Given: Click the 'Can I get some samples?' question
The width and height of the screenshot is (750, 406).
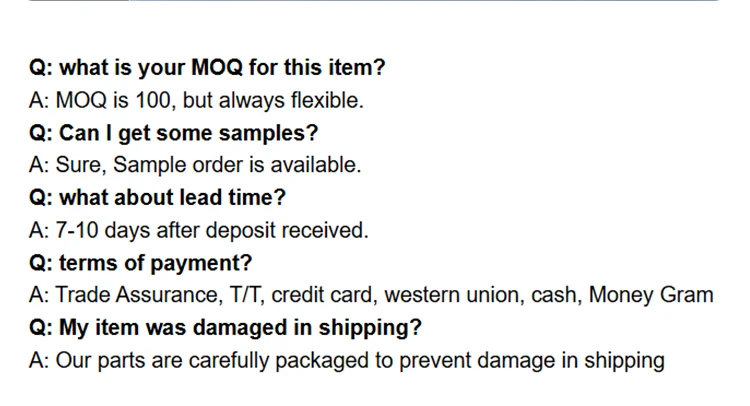Looking at the screenshot, I should coord(174,133).
